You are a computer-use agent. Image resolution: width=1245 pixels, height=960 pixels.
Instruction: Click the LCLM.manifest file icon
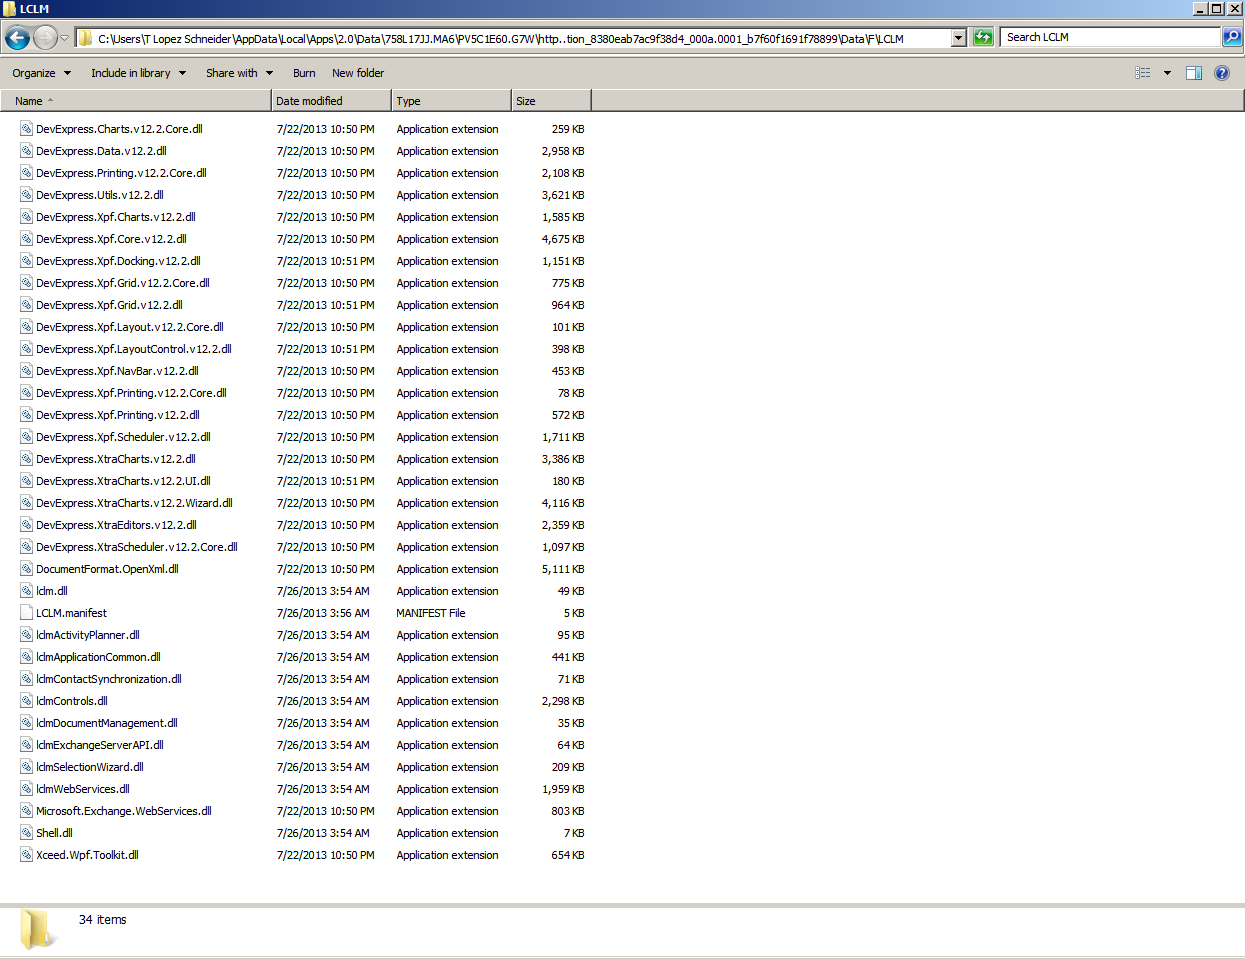[27, 613]
